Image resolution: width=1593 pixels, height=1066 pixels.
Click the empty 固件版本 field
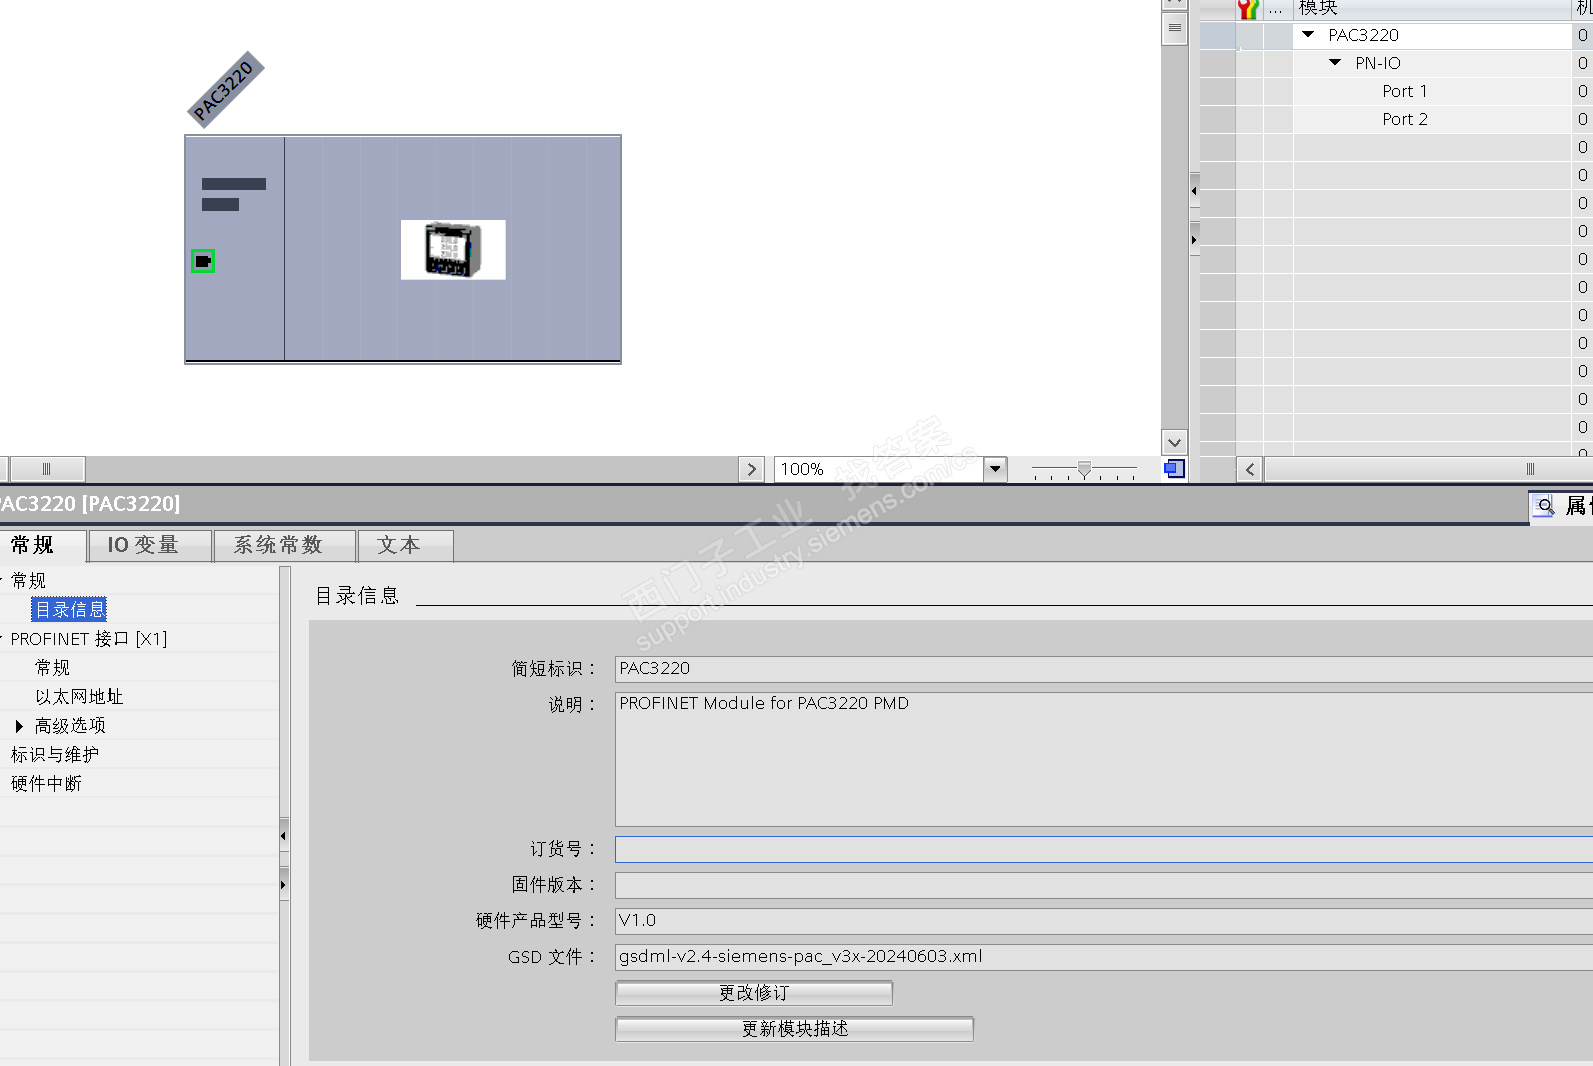click(x=1104, y=885)
